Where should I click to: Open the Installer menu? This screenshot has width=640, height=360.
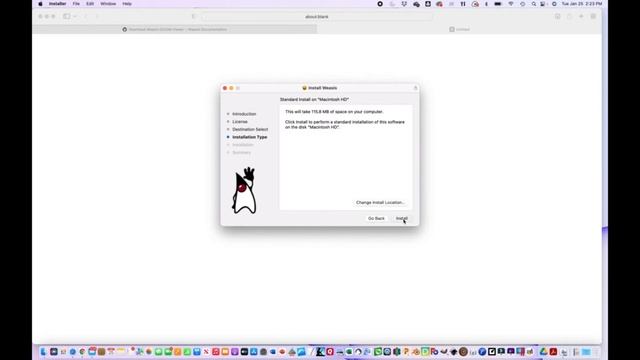(58, 4)
